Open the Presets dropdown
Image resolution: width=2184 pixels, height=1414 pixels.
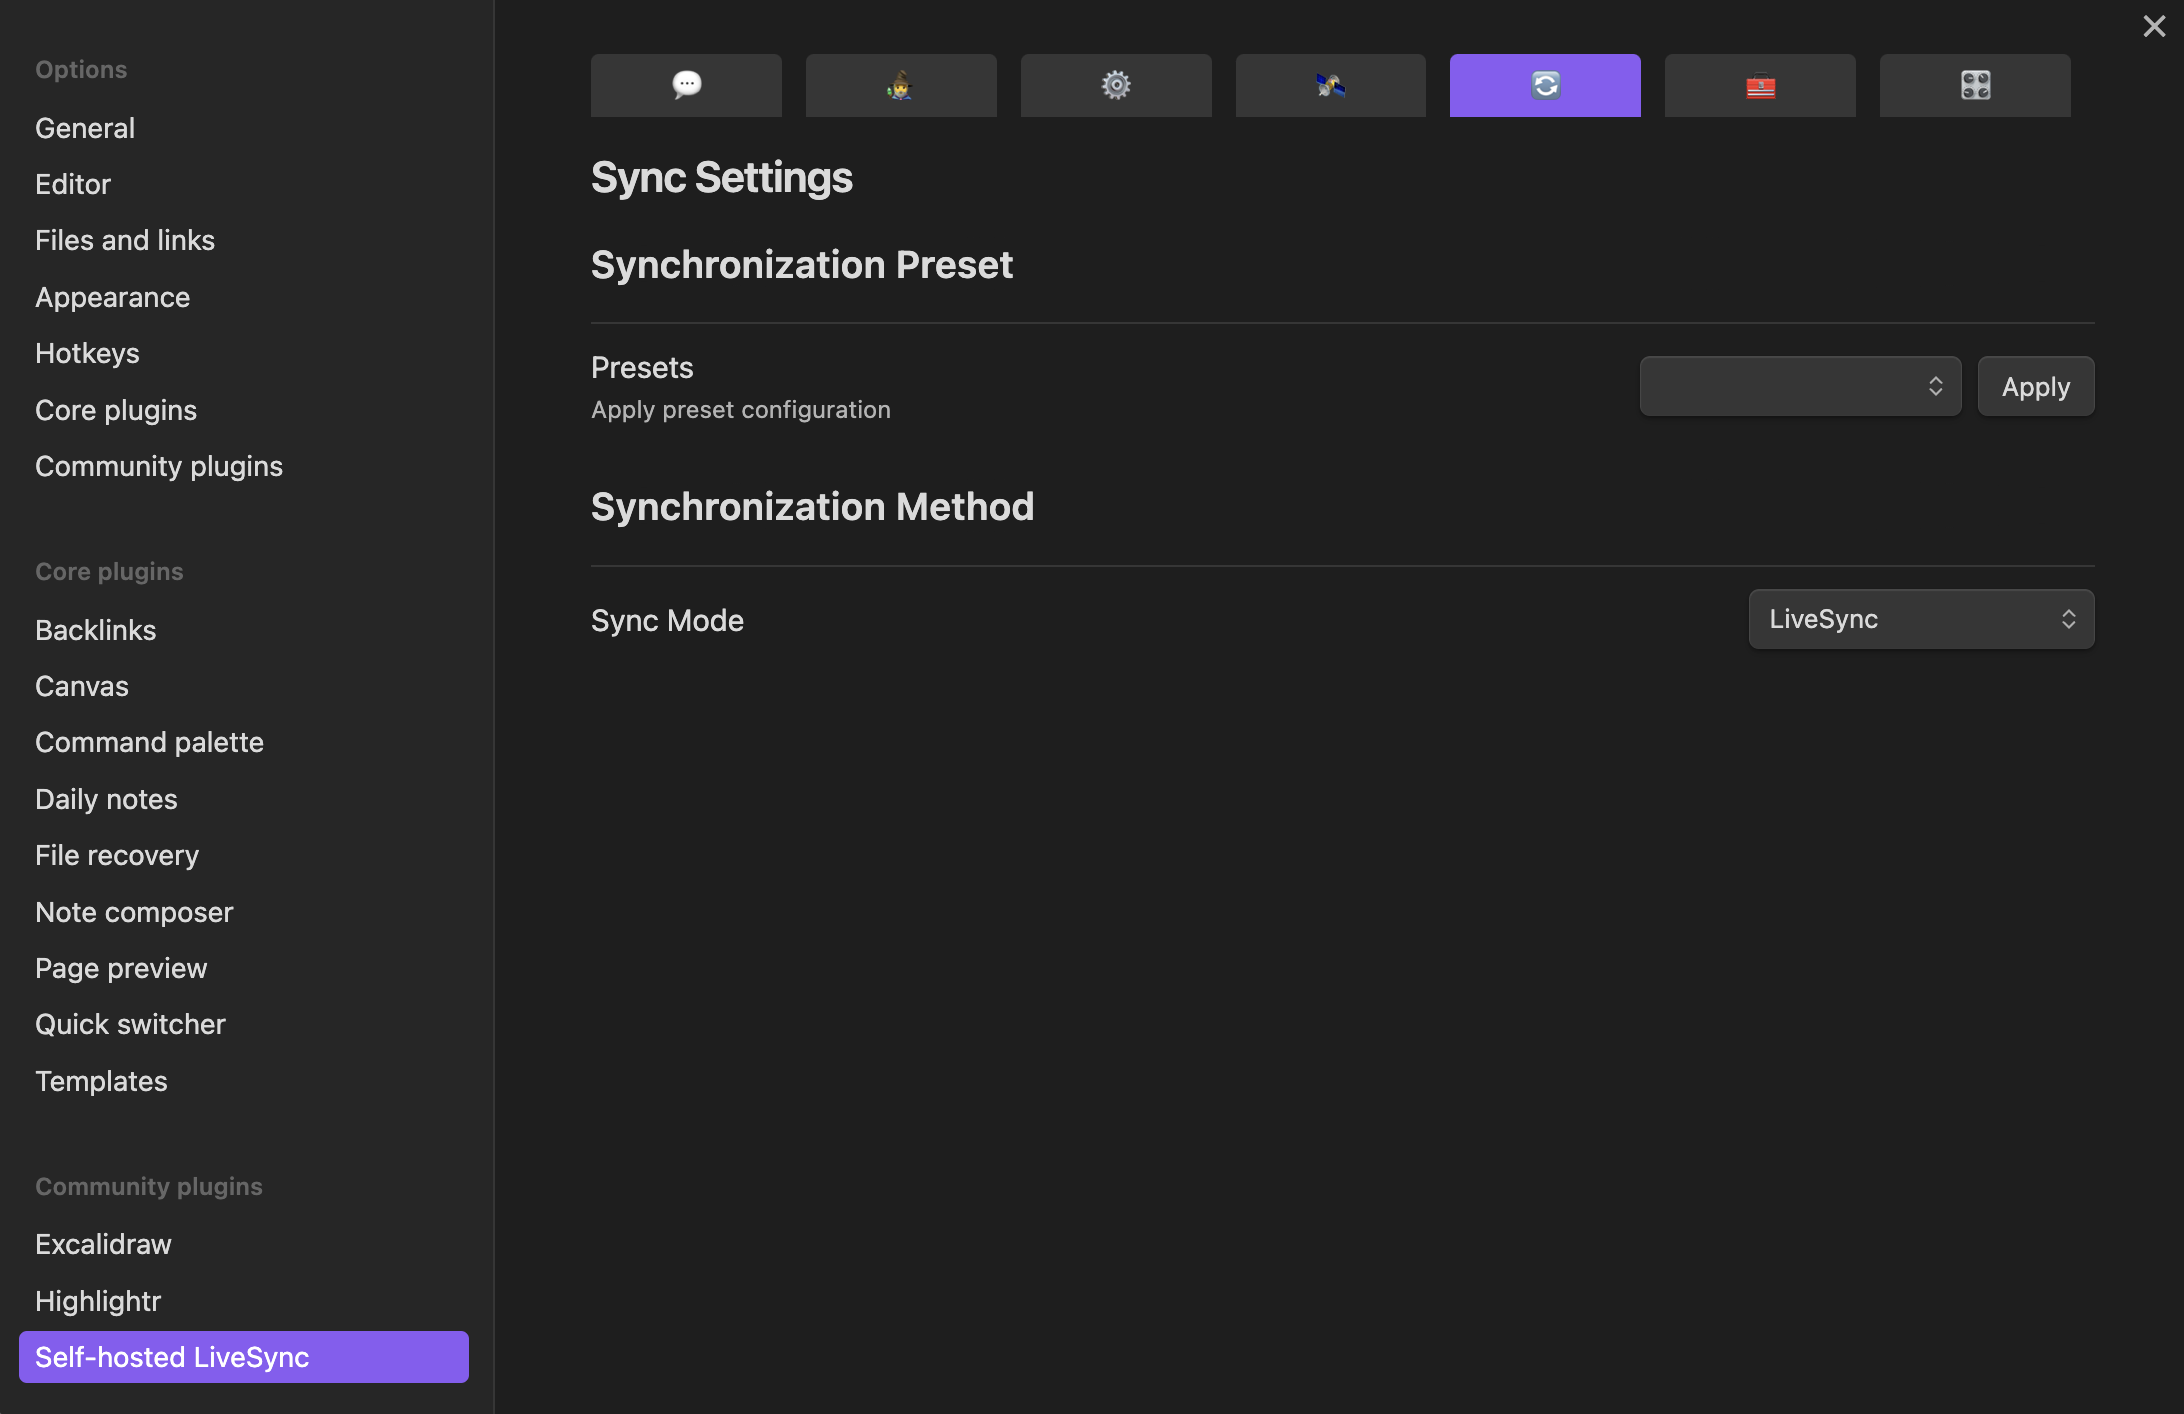tap(1800, 386)
